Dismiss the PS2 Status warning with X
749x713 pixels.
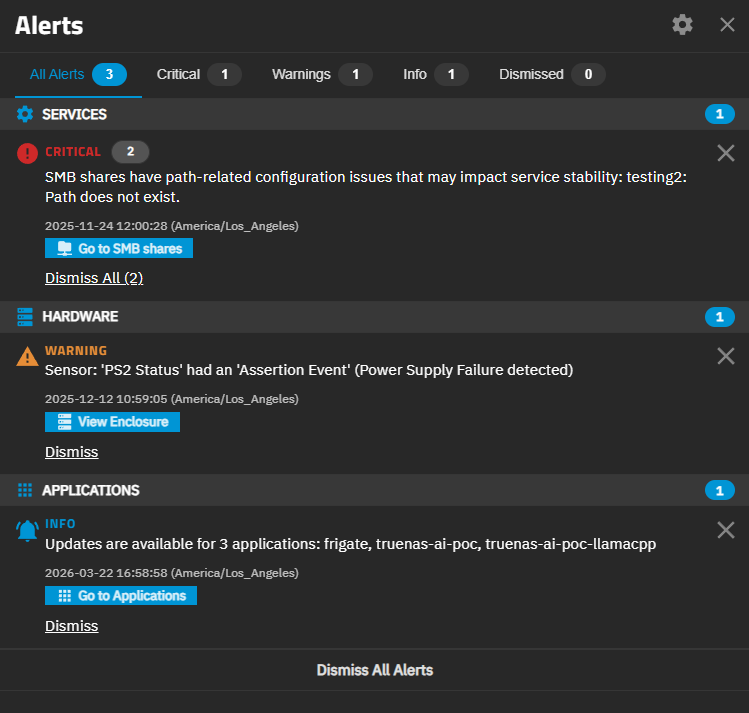point(726,356)
